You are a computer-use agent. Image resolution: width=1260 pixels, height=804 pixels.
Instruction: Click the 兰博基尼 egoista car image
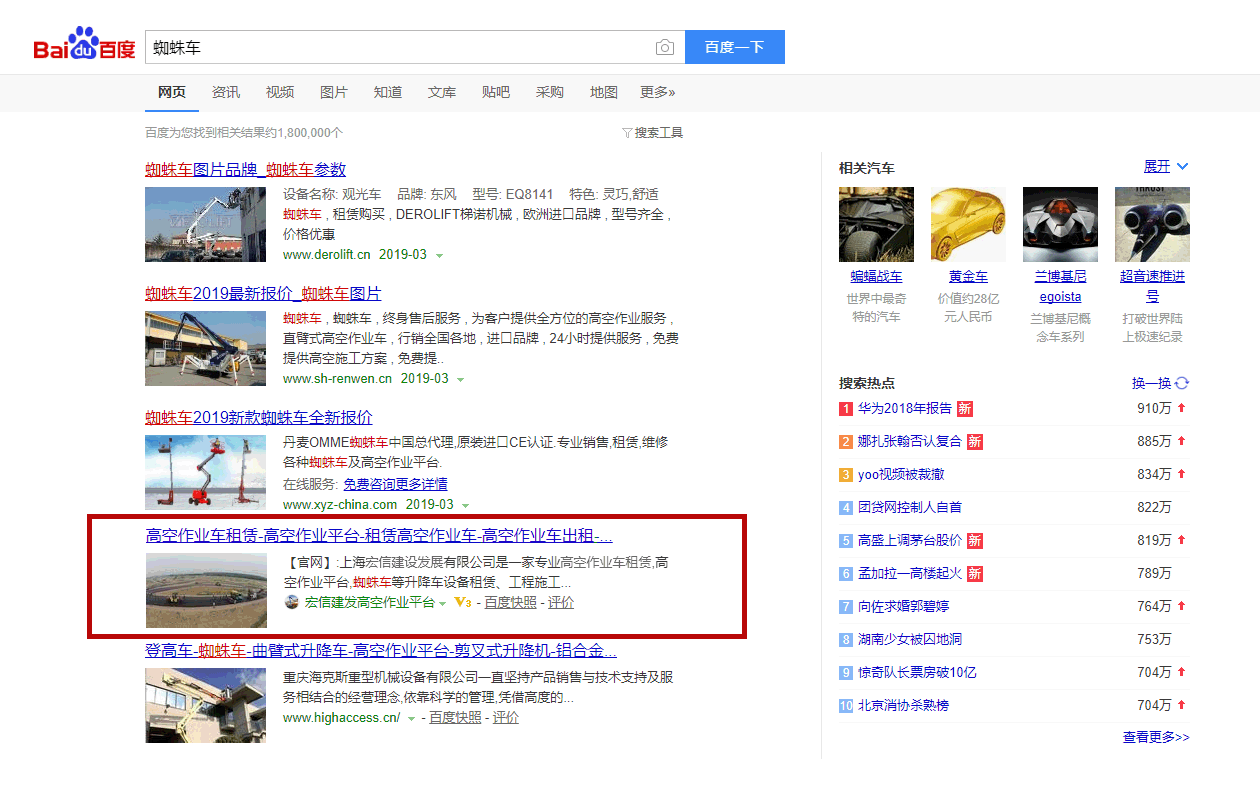point(1060,224)
